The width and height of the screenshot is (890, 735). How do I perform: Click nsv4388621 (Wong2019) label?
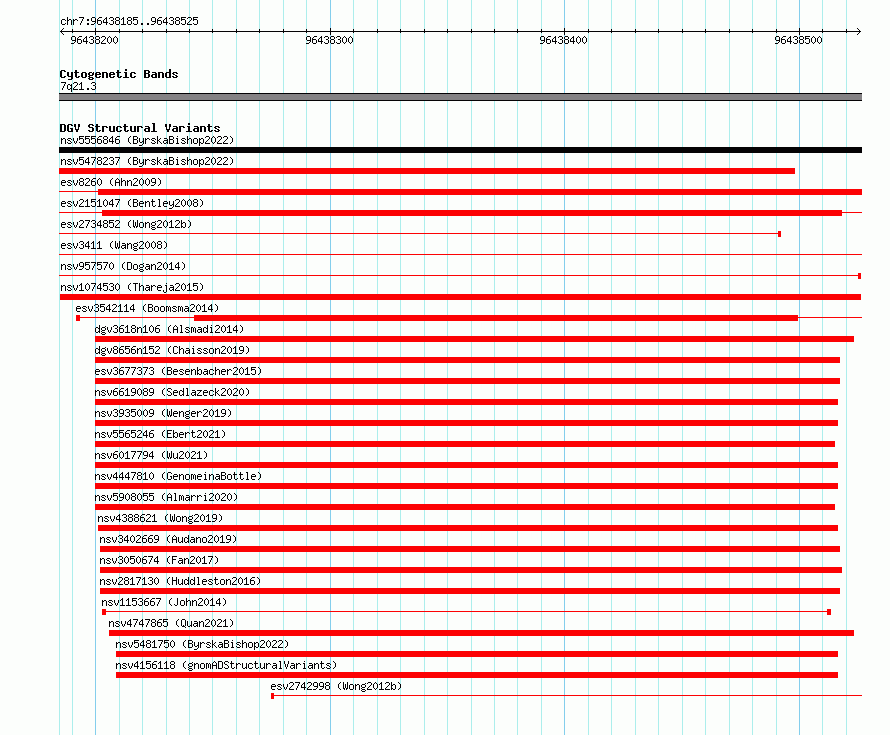pyautogui.click(x=160, y=518)
